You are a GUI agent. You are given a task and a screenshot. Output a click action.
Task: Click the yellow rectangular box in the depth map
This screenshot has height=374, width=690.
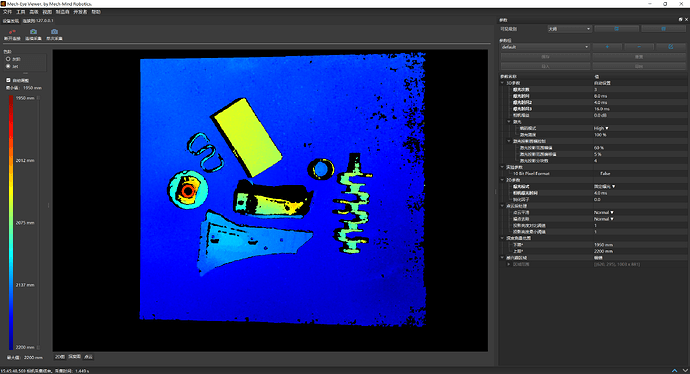pos(248,137)
